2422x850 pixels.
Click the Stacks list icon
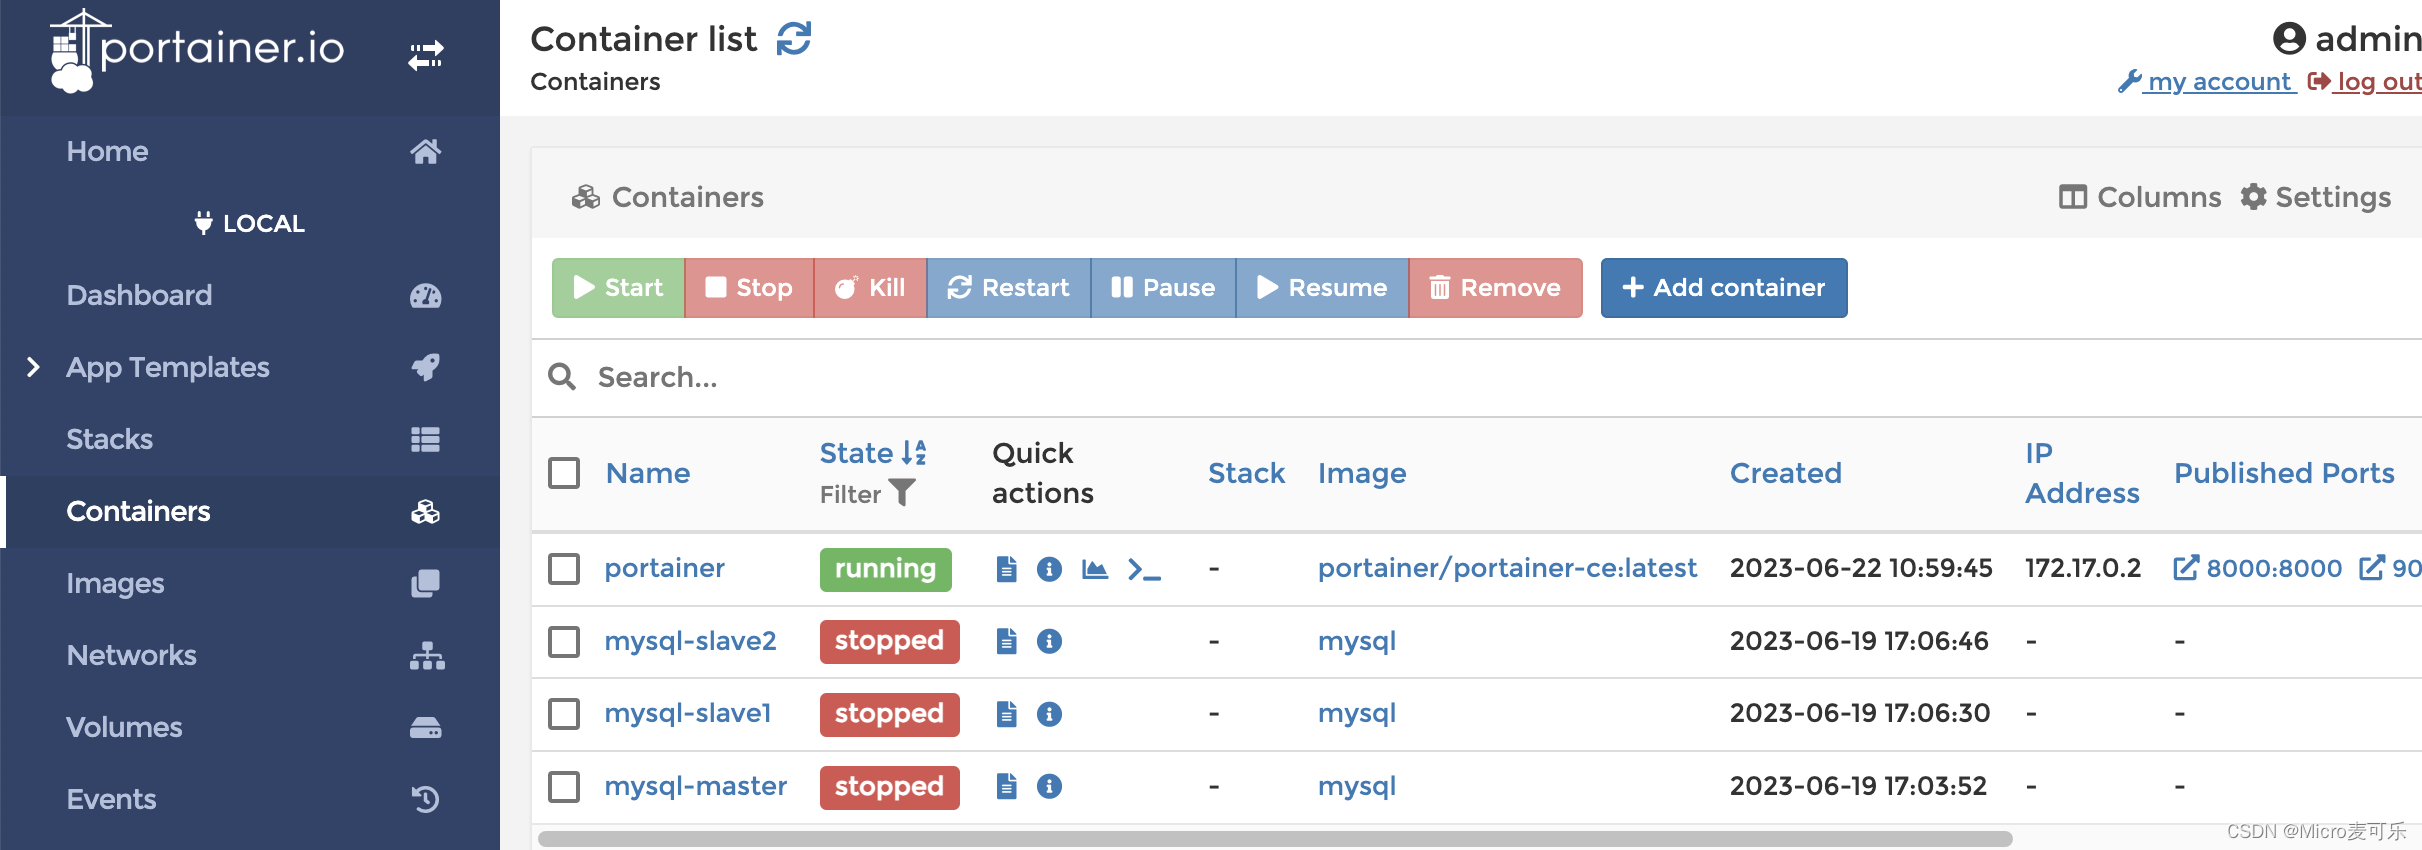[x=426, y=439]
